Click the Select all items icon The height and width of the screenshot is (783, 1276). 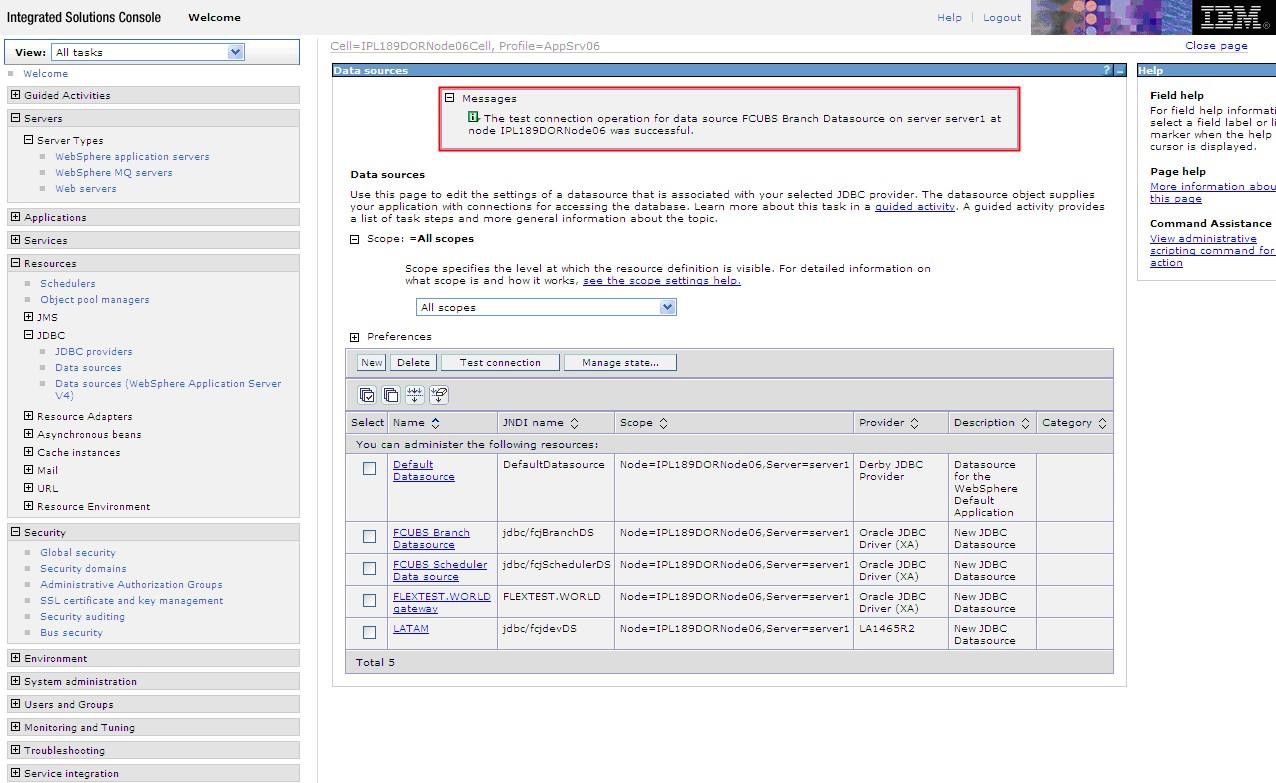click(367, 395)
